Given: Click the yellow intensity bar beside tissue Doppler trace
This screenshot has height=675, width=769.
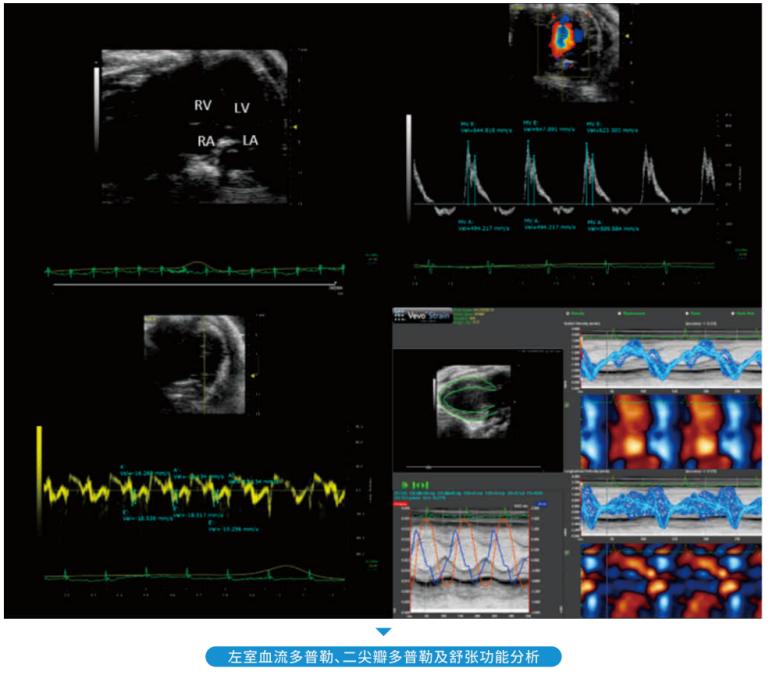Looking at the screenshot, I should point(40,466).
